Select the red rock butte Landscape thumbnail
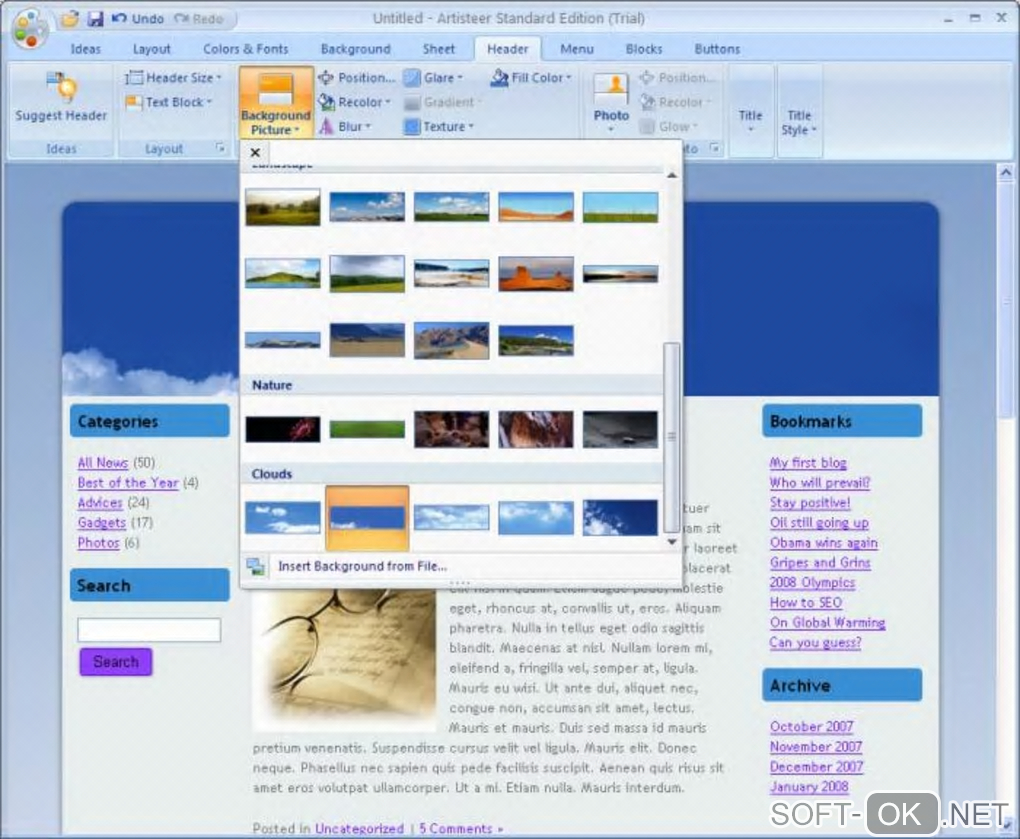 pyautogui.click(x=536, y=274)
